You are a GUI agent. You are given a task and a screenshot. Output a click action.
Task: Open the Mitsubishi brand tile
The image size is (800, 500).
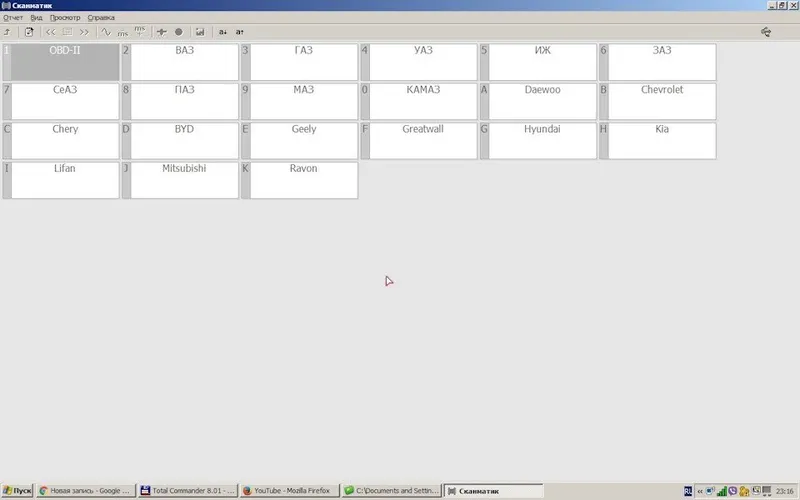pos(180,180)
